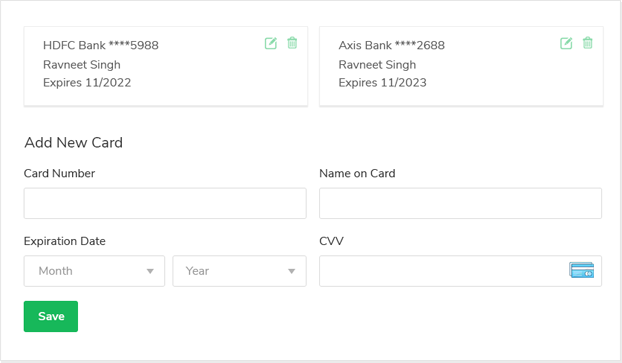Click the Add New Card heading
Viewport: 622px width, 363px height.
[x=73, y=142]
